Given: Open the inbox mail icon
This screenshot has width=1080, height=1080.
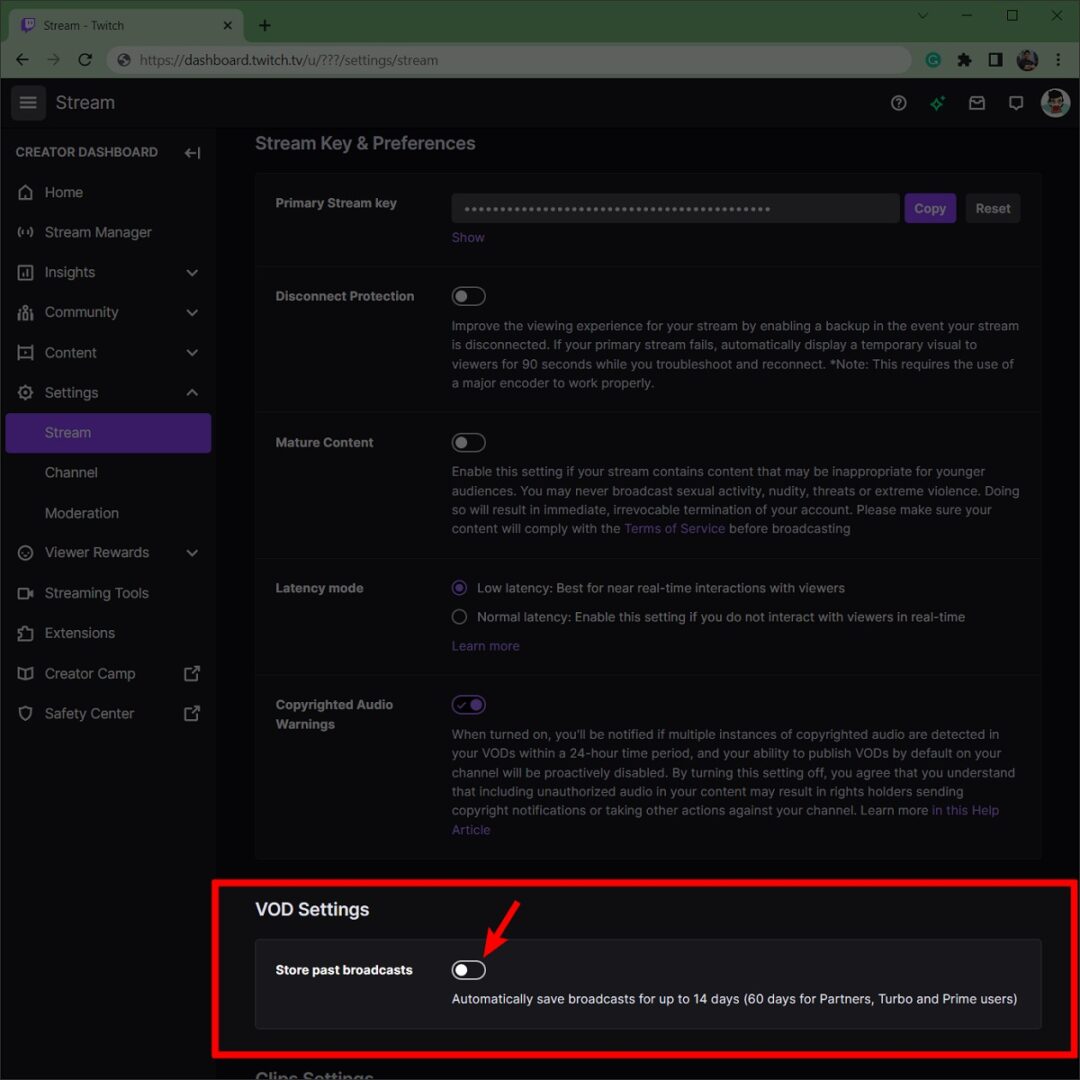Looking at the screenshot, I should [977, 103].
